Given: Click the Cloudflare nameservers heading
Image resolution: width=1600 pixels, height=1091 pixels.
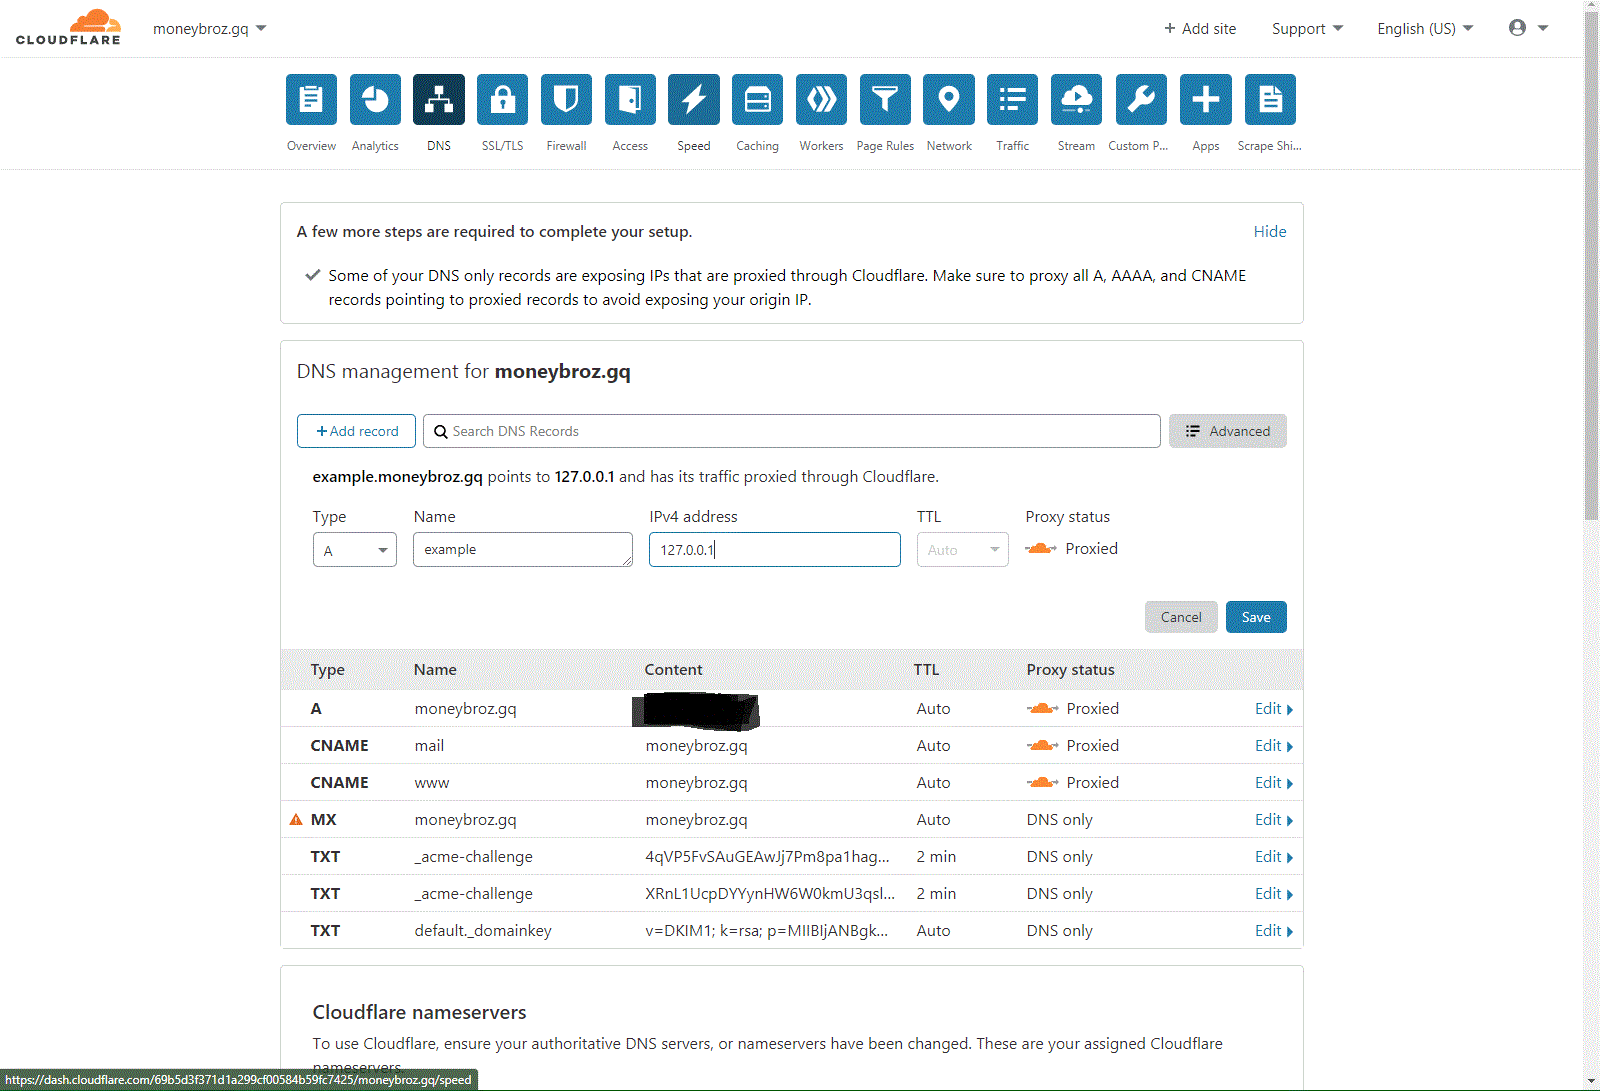Looking at the screenshot, I should pos(419,1012).
